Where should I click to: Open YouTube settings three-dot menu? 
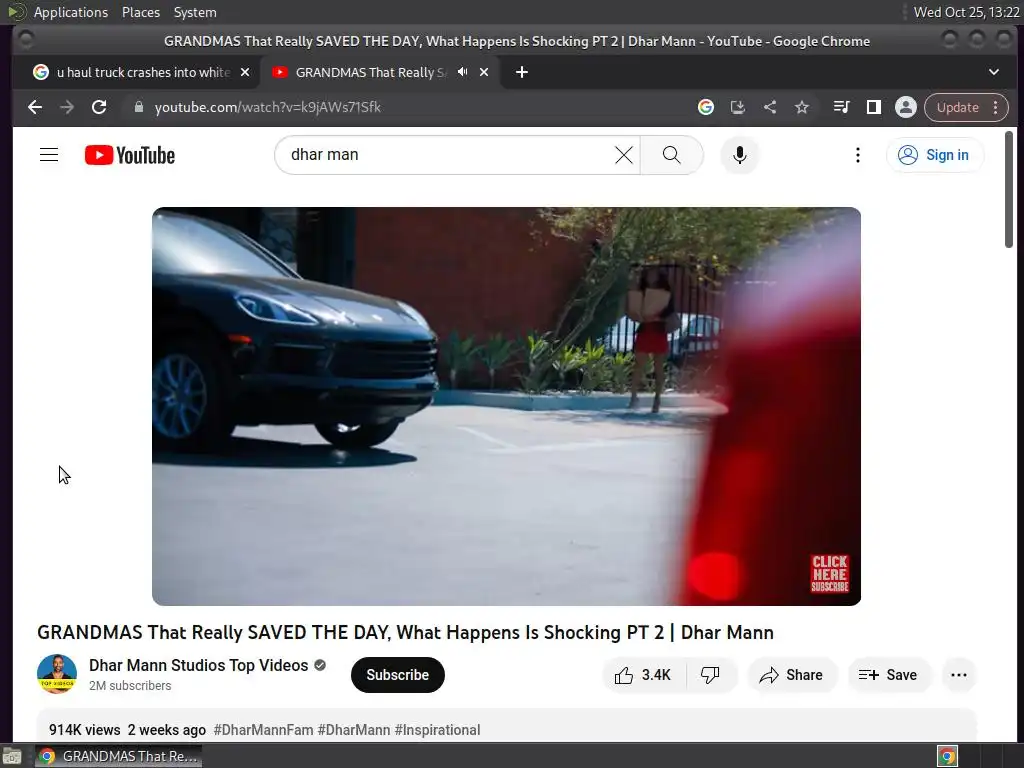pos(857,155)
